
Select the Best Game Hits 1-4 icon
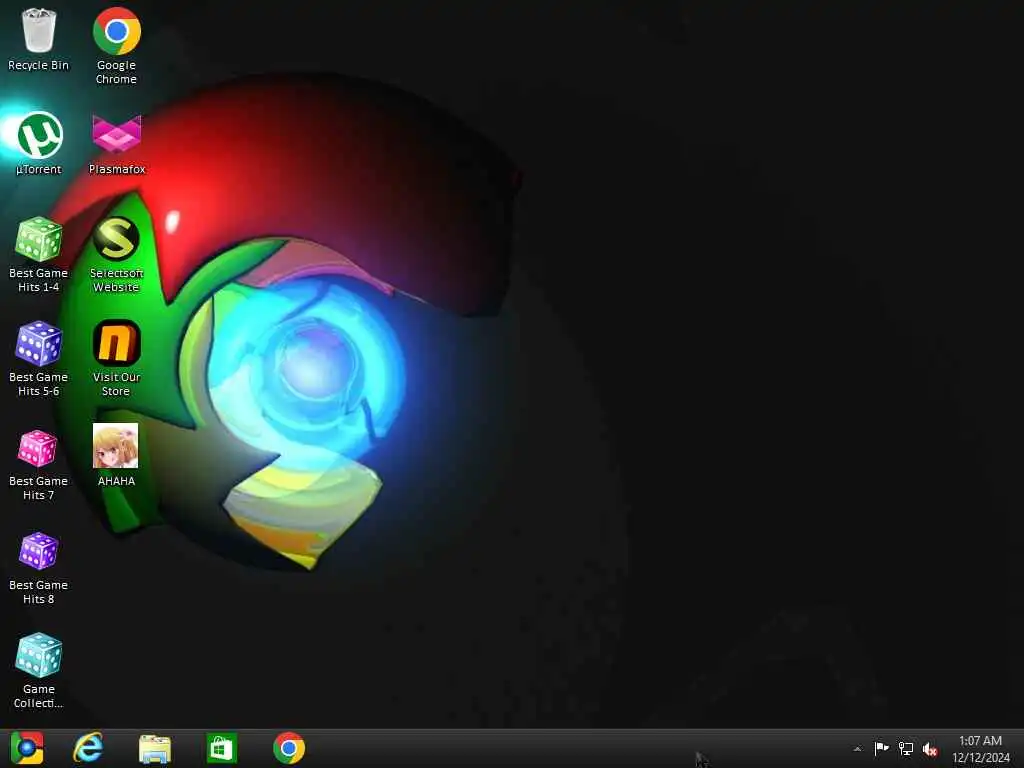click(39, 255)
